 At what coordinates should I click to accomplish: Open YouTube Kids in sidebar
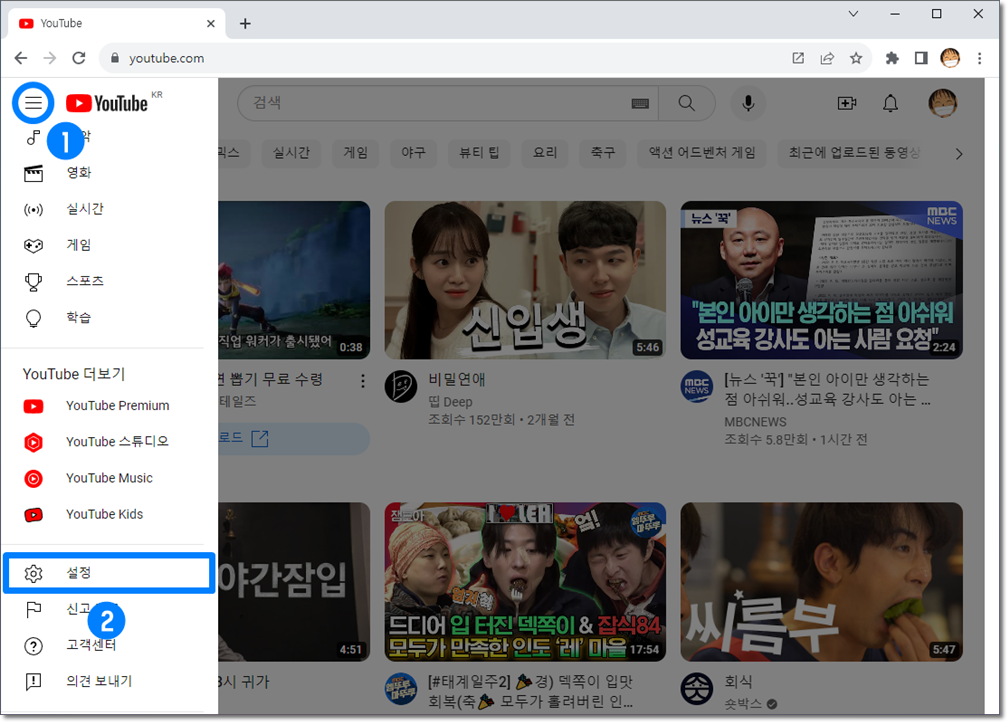click(x=103, y=514)
